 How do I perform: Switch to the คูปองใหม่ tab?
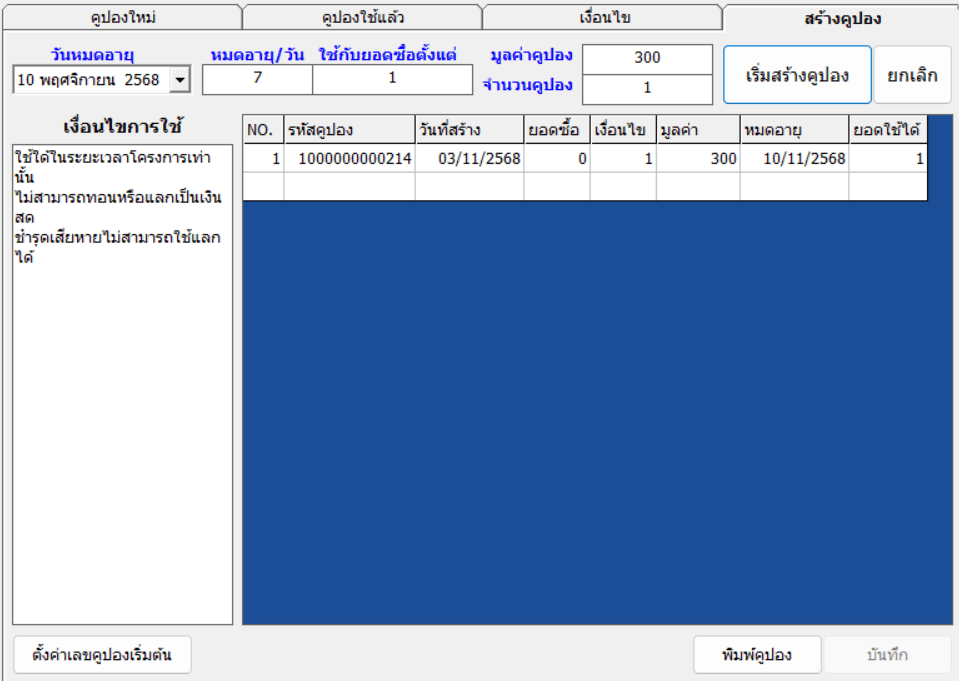[122, 18]
